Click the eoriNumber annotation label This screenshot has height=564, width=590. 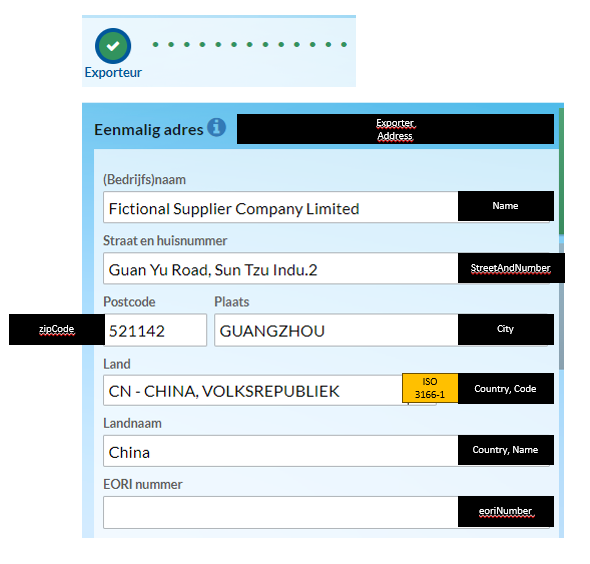[x=506, y=511]
